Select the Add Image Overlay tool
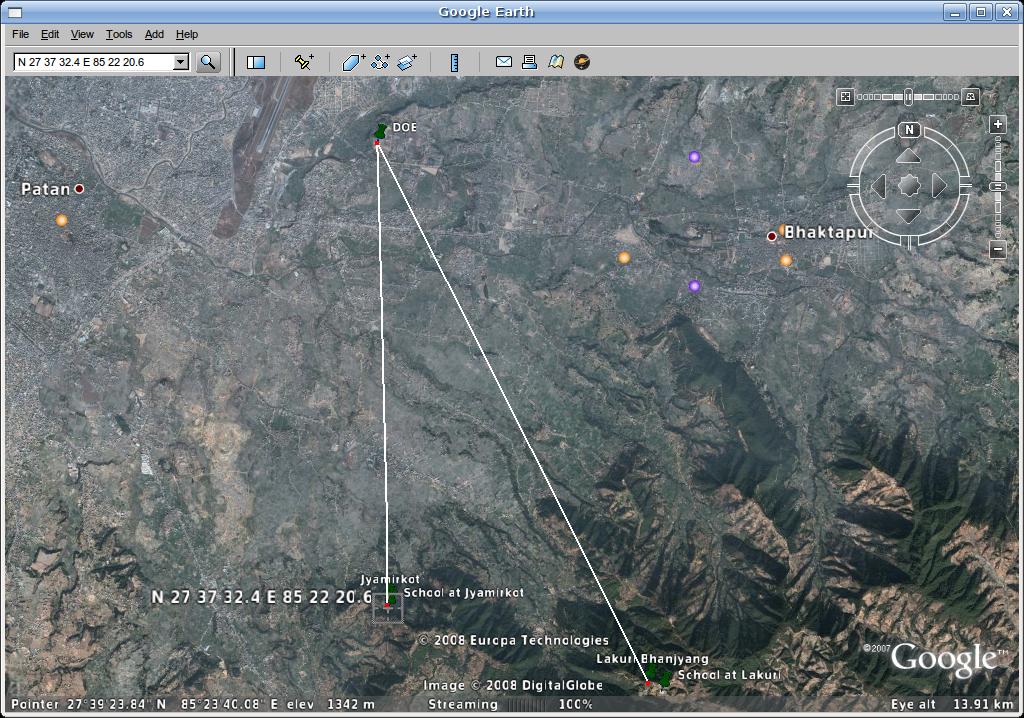The width and height of the screenshot is (1024, 718). (x=406, y=62)
